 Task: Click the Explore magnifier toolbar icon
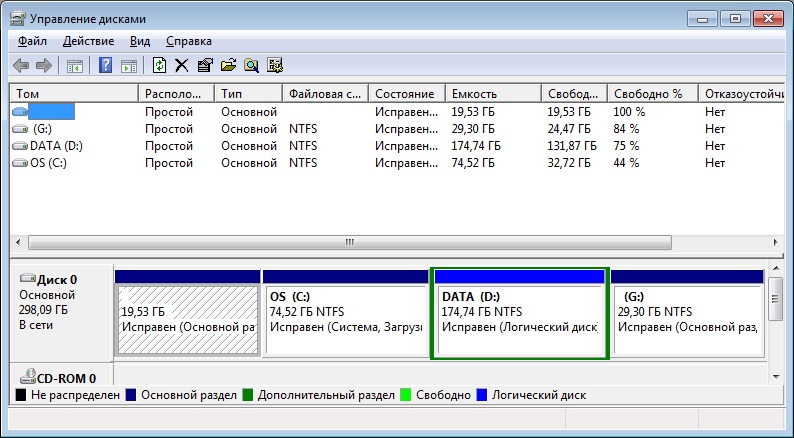pos(252,65)
